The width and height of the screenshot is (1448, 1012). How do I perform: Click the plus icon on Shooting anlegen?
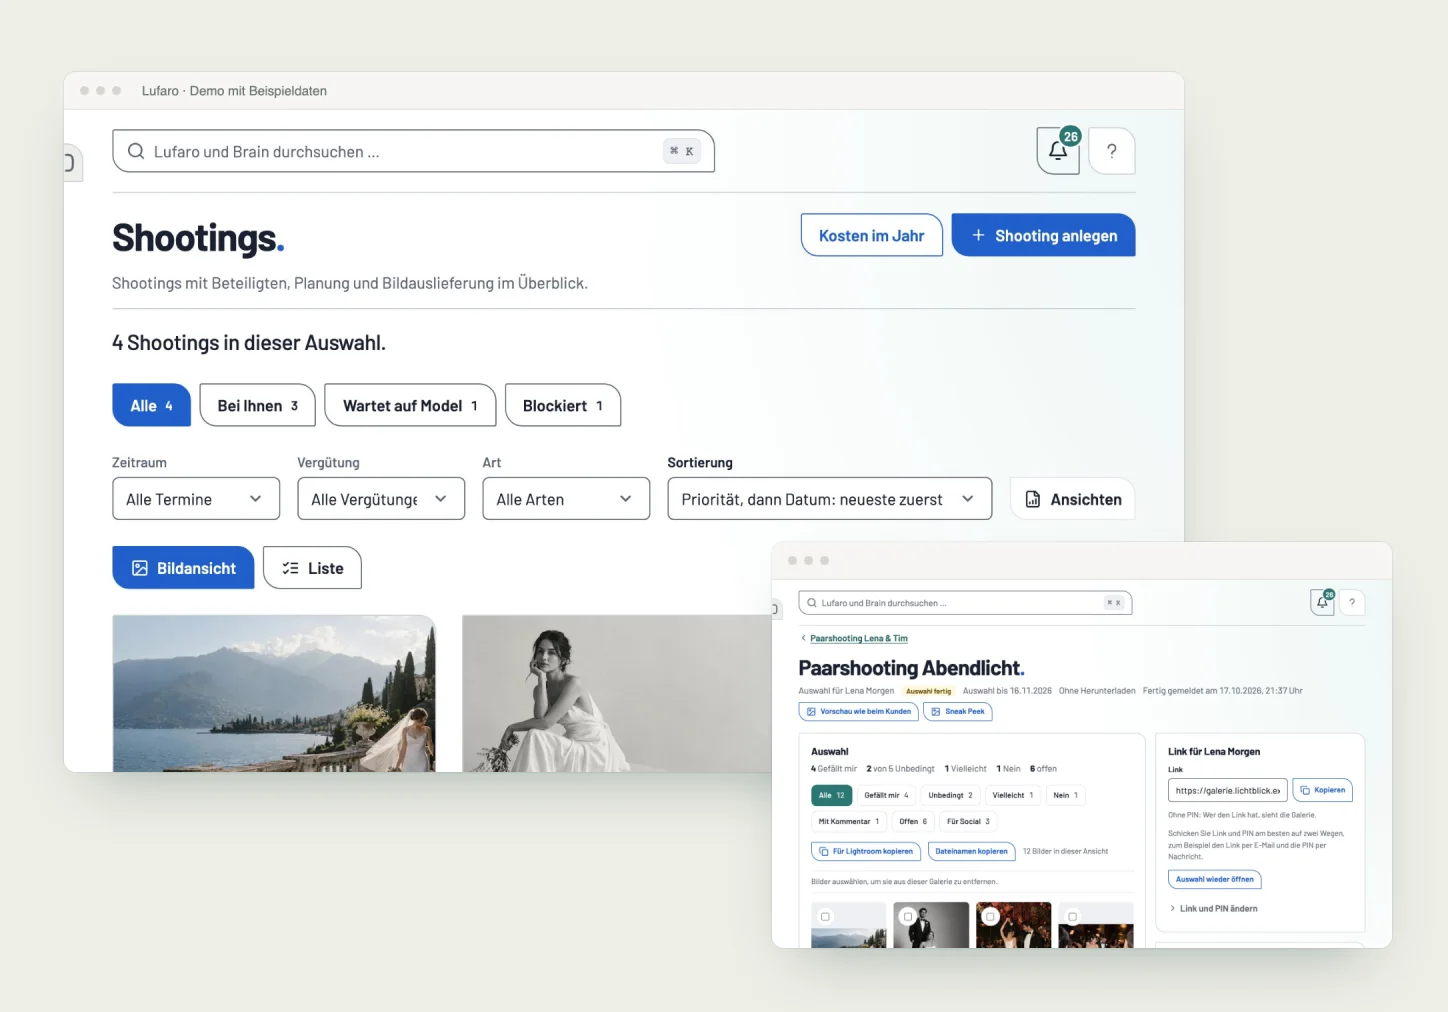978,235
